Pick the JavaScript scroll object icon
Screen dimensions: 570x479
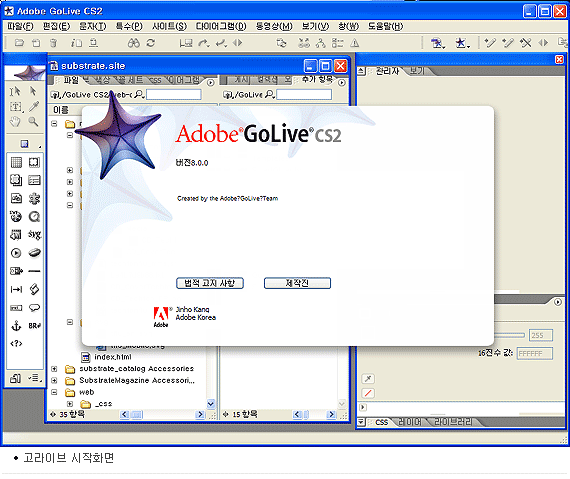(x=34, y=289)
